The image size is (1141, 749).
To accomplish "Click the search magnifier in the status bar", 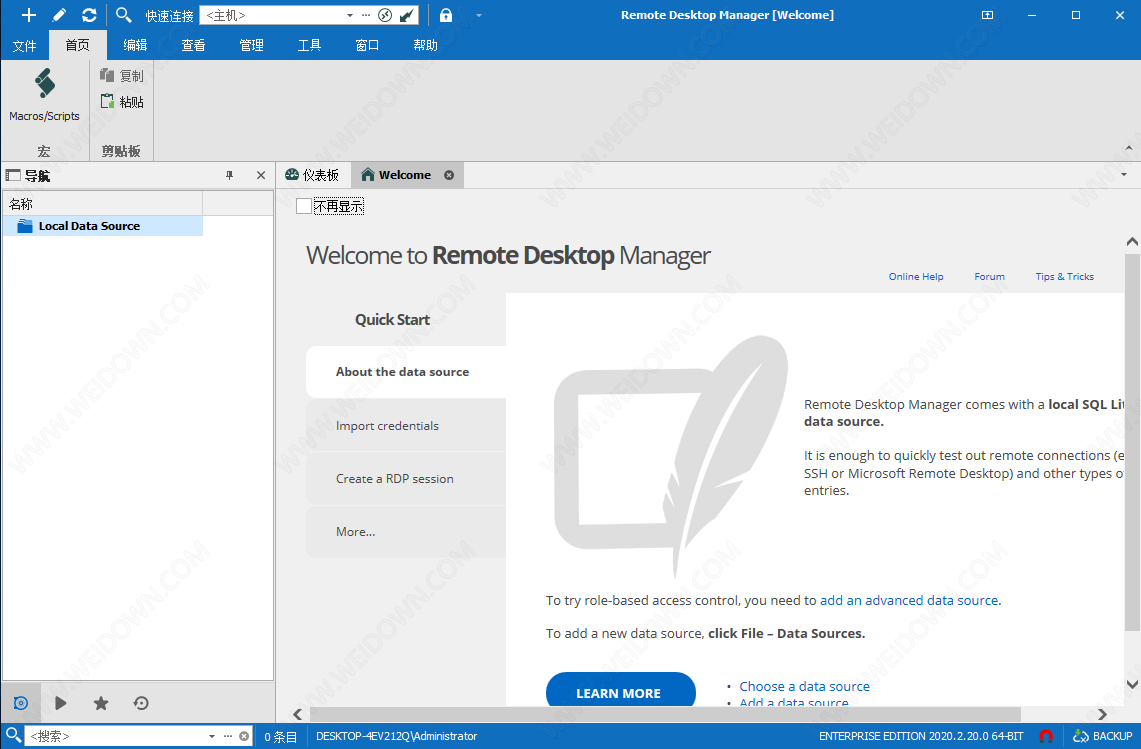I will 13,735.
